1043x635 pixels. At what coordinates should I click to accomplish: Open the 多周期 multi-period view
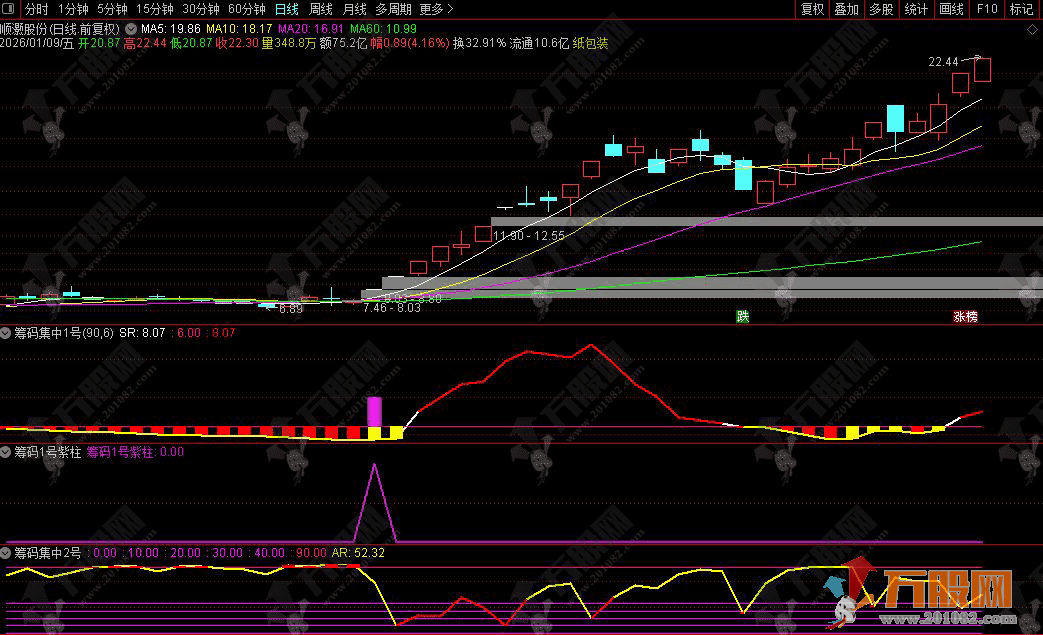(393, 9)
